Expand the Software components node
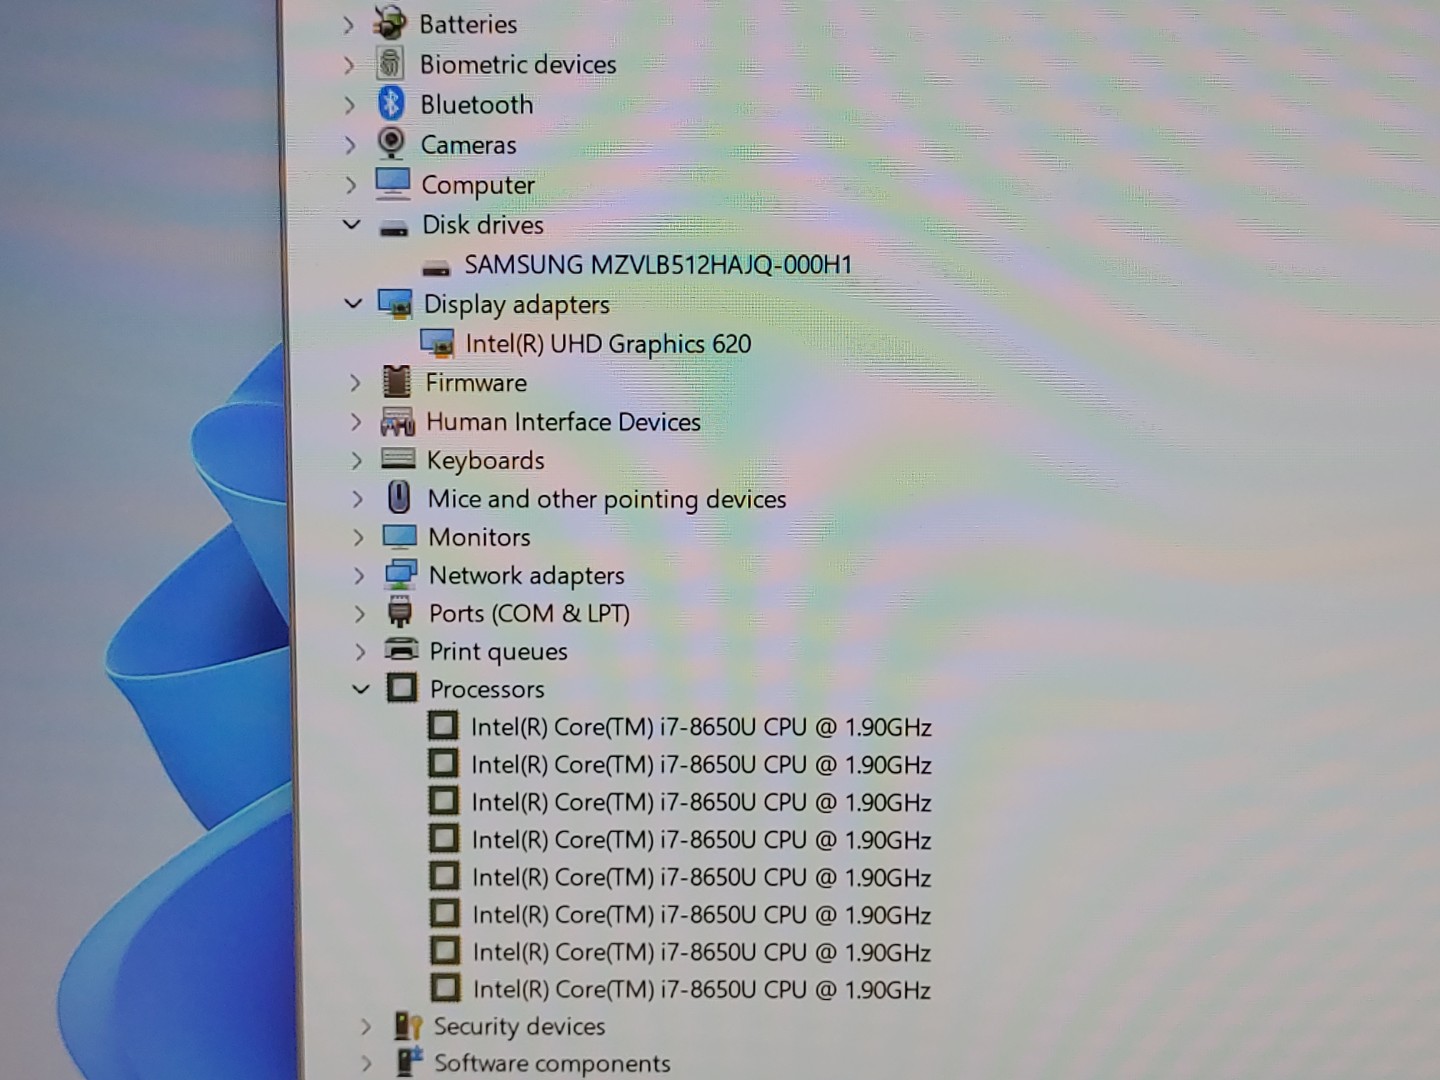This screenshot has height=1080, width=1440. point(367,1063)
